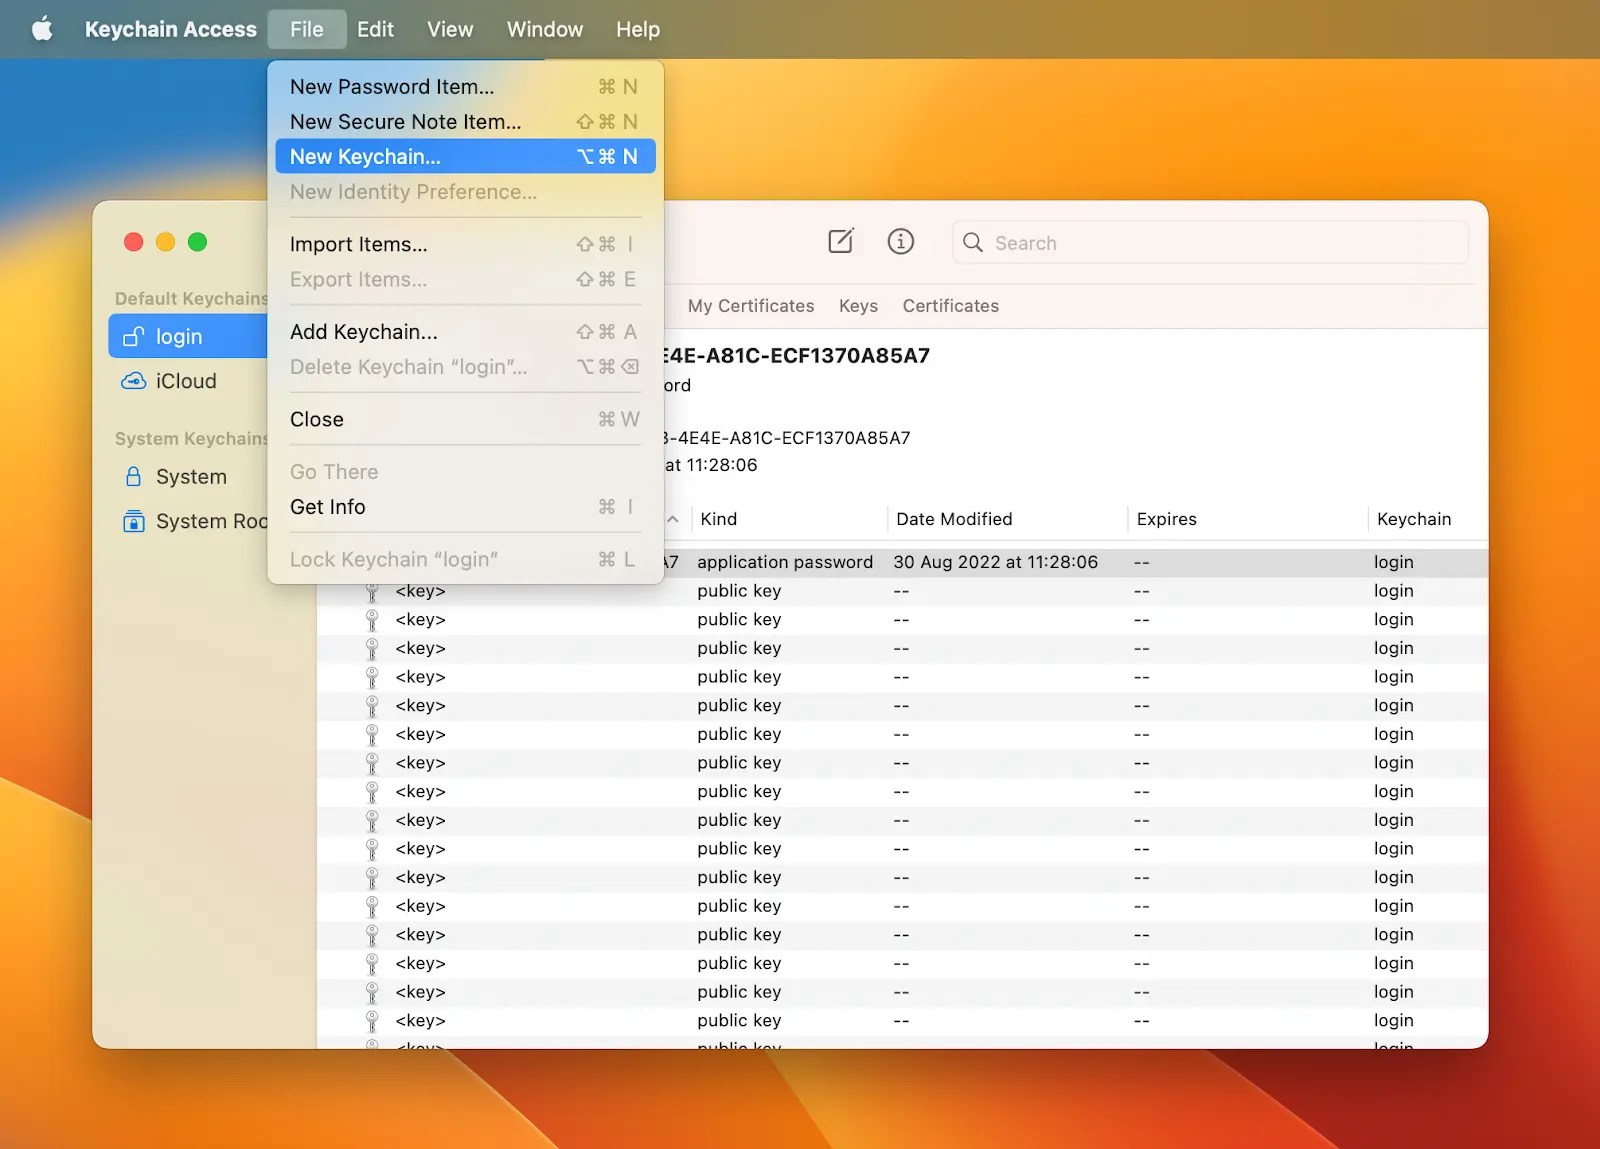This screenshot has height=1149, width=1600.
Task: Click the info circle toolbar icon
Action: point(900,241)
